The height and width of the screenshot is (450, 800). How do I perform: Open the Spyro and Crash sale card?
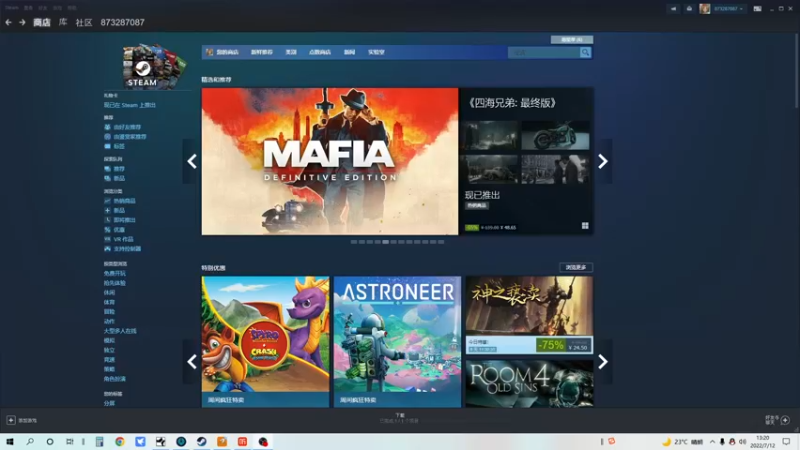click(x=265, y=341)
